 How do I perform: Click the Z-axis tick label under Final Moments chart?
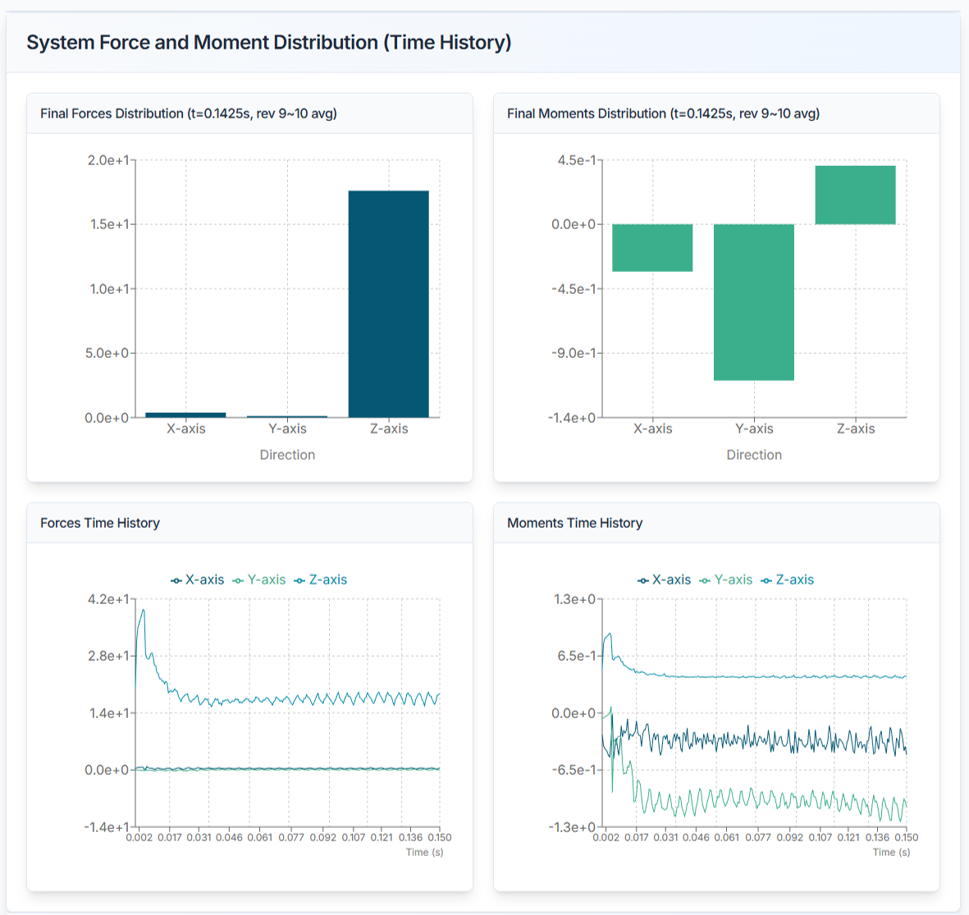855,429
